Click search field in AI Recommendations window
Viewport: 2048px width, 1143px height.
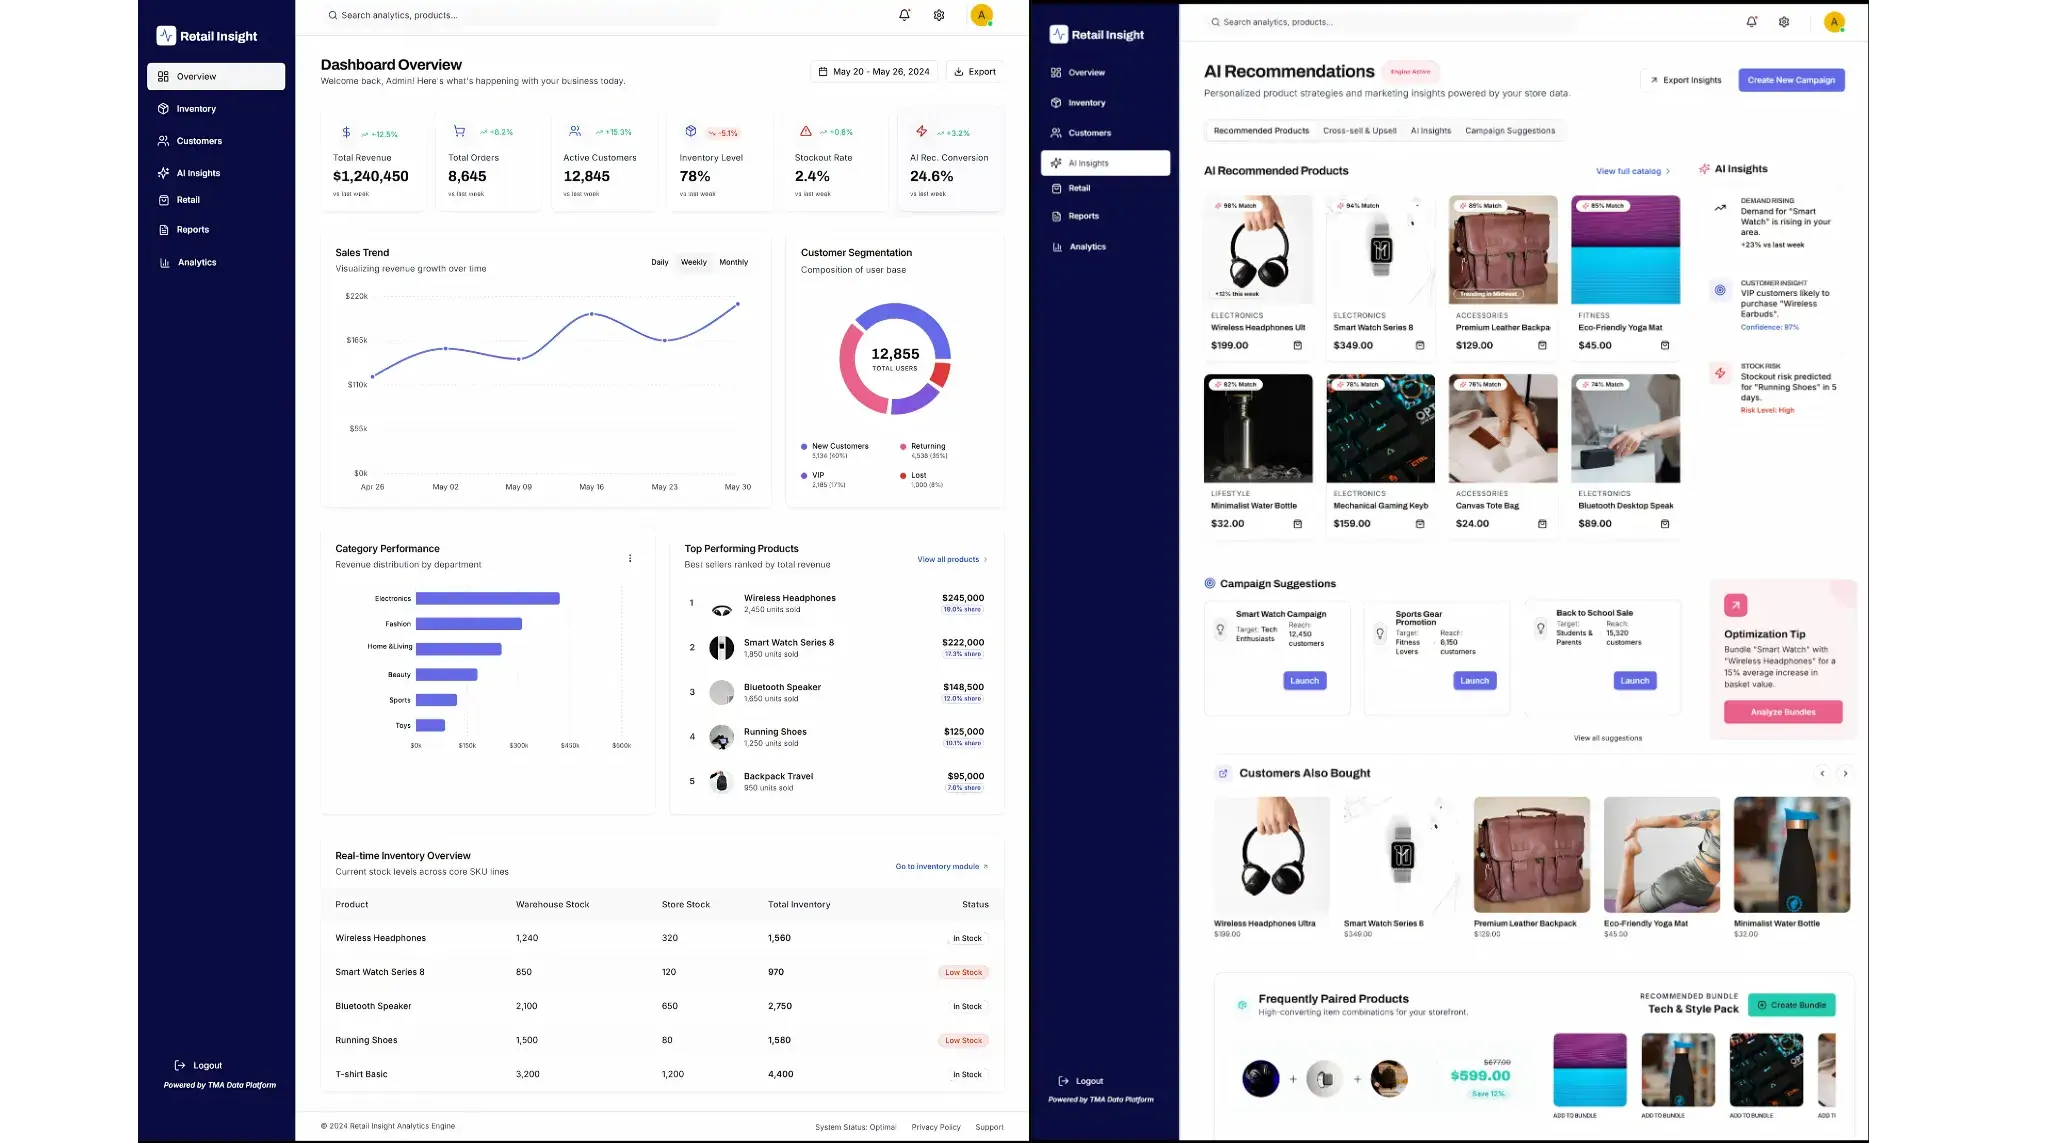pyautogui.click(x=1394, y=22)
